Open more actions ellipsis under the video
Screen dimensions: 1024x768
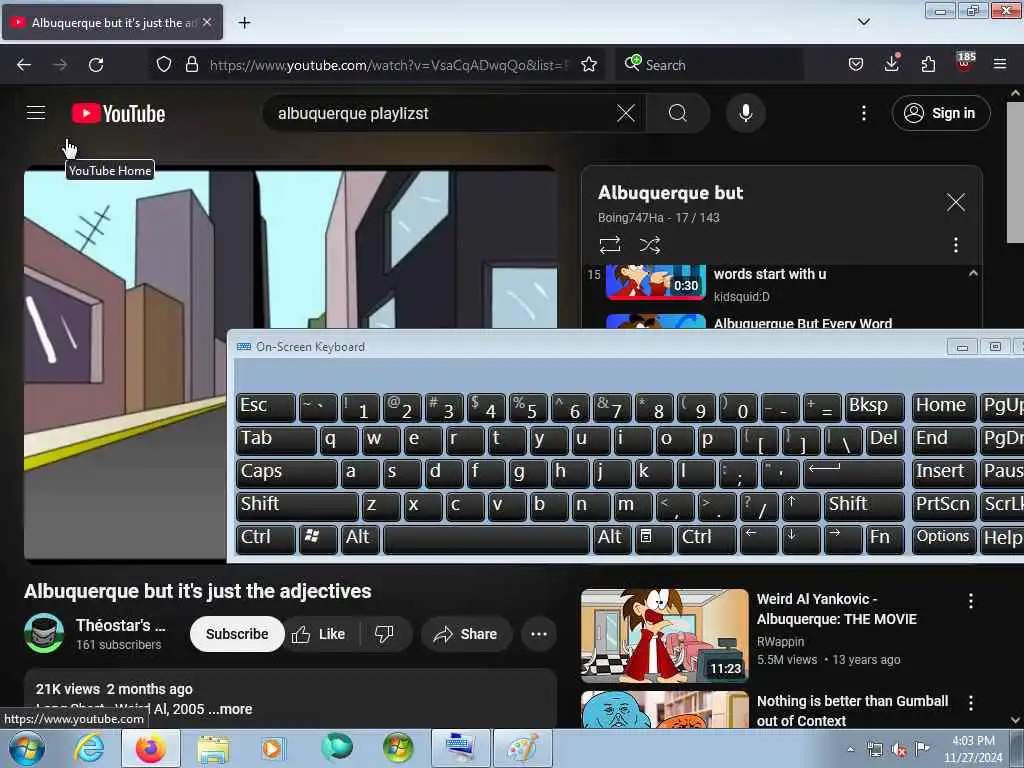coord(539,634)
